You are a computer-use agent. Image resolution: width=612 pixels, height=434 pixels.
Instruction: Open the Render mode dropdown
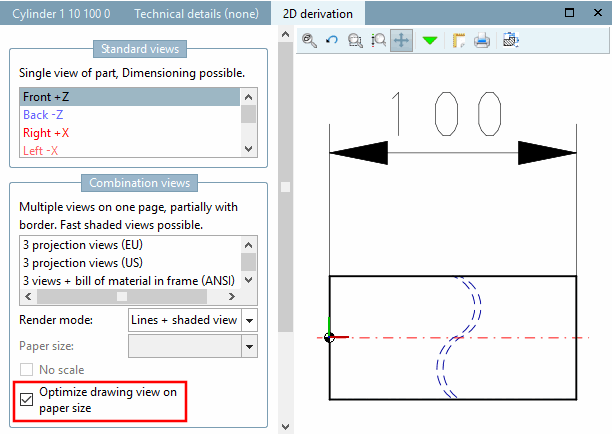pyautogui.click(x=249, y=320)
